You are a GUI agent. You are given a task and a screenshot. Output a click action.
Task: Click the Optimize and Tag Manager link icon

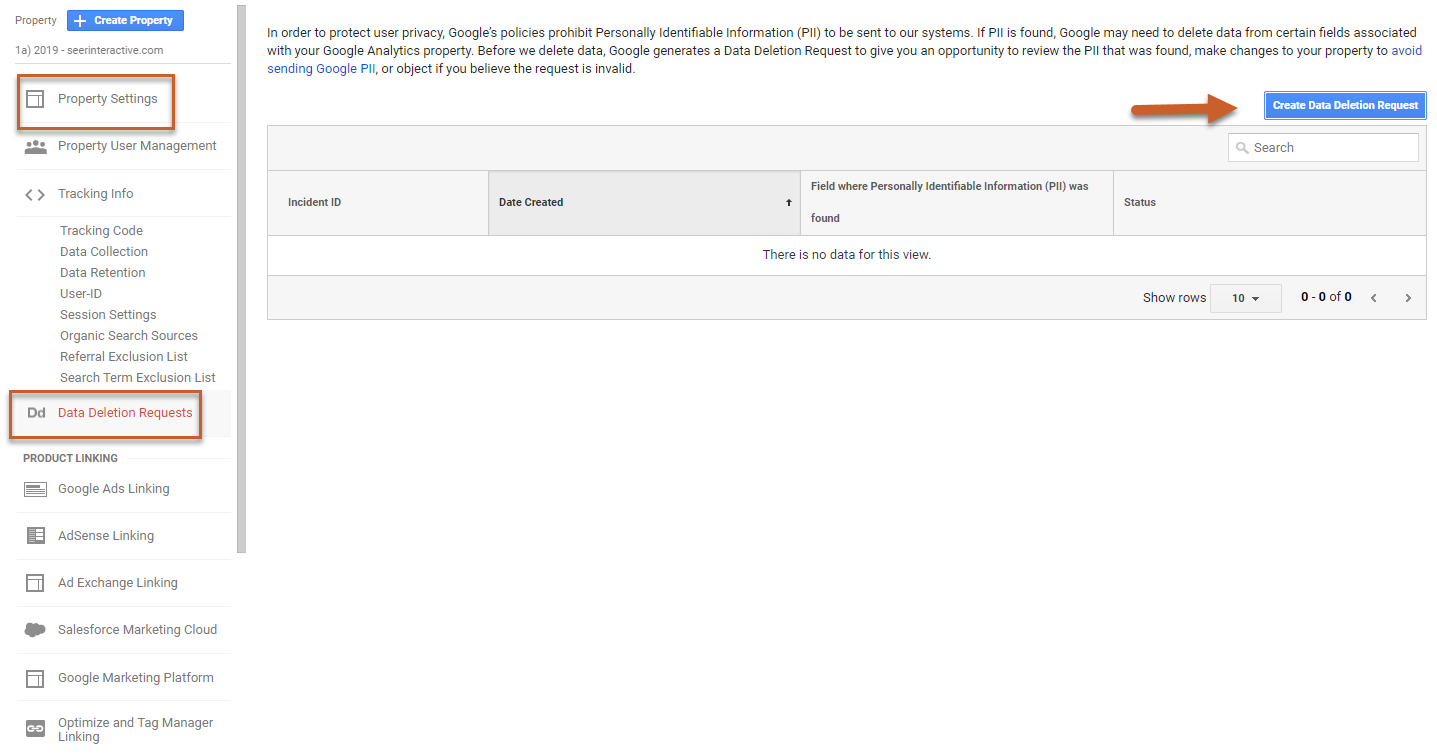36,729
